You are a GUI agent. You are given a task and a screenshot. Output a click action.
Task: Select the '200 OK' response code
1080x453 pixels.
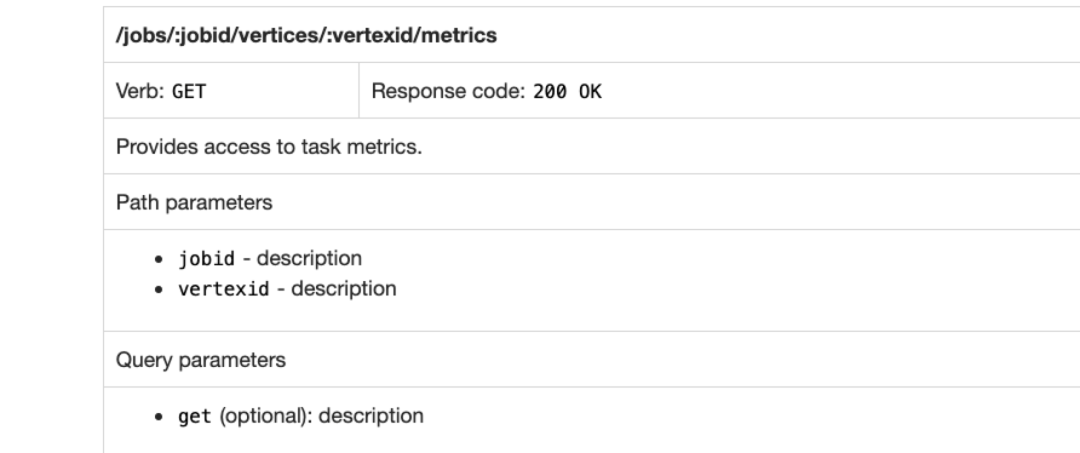click(567, 92)
